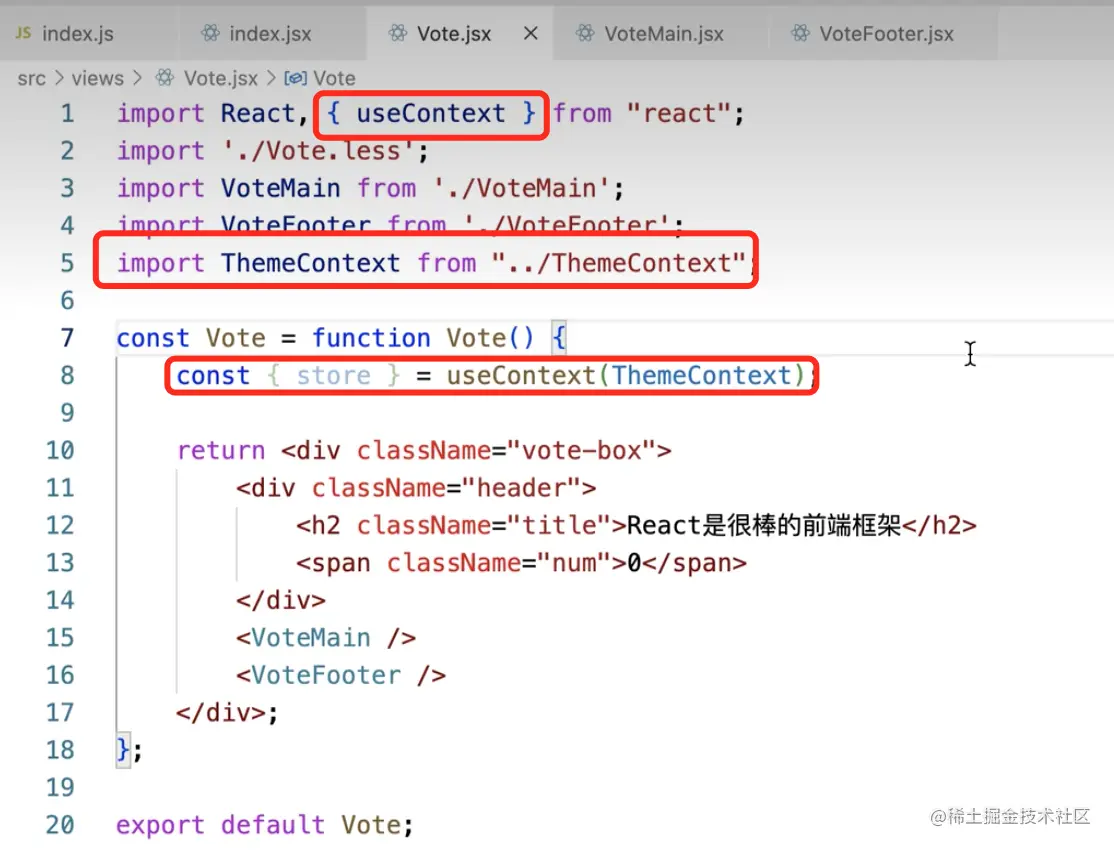This screenshot has height=850, width=1114.
Task: Click the h2 title text React是很棒的前端框架
Action: point(764,526)
